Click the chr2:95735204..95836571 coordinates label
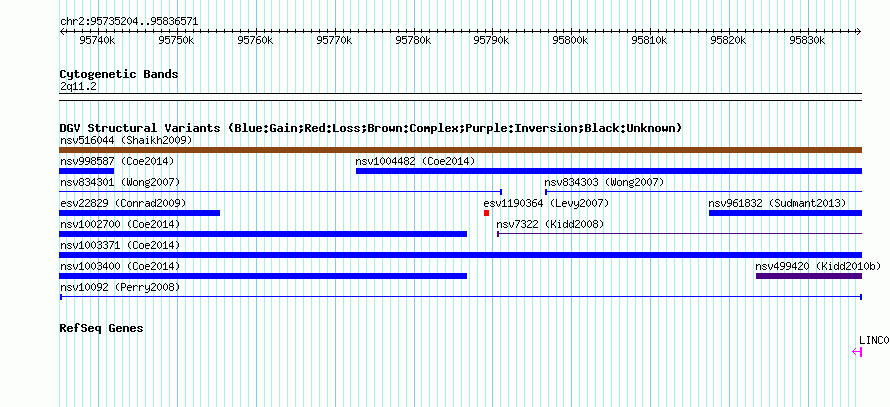Screen dimensions: 890x407 coord(129,22)
